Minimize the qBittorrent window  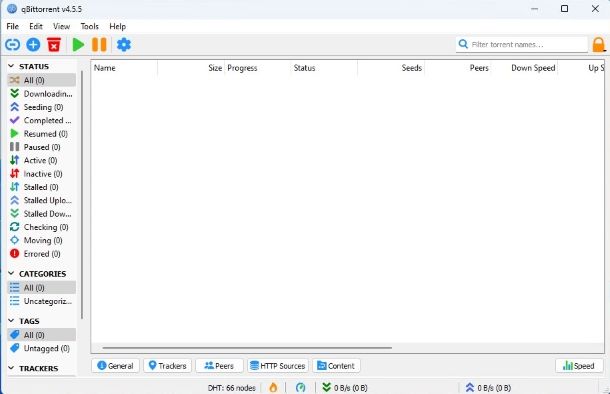[x=535, y=9]
